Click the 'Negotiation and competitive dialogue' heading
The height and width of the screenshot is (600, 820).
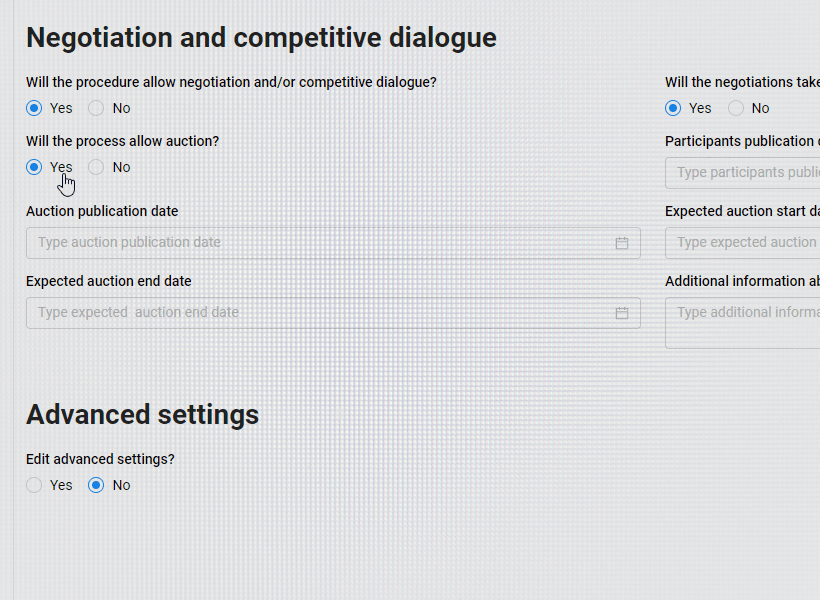(261, 37)
